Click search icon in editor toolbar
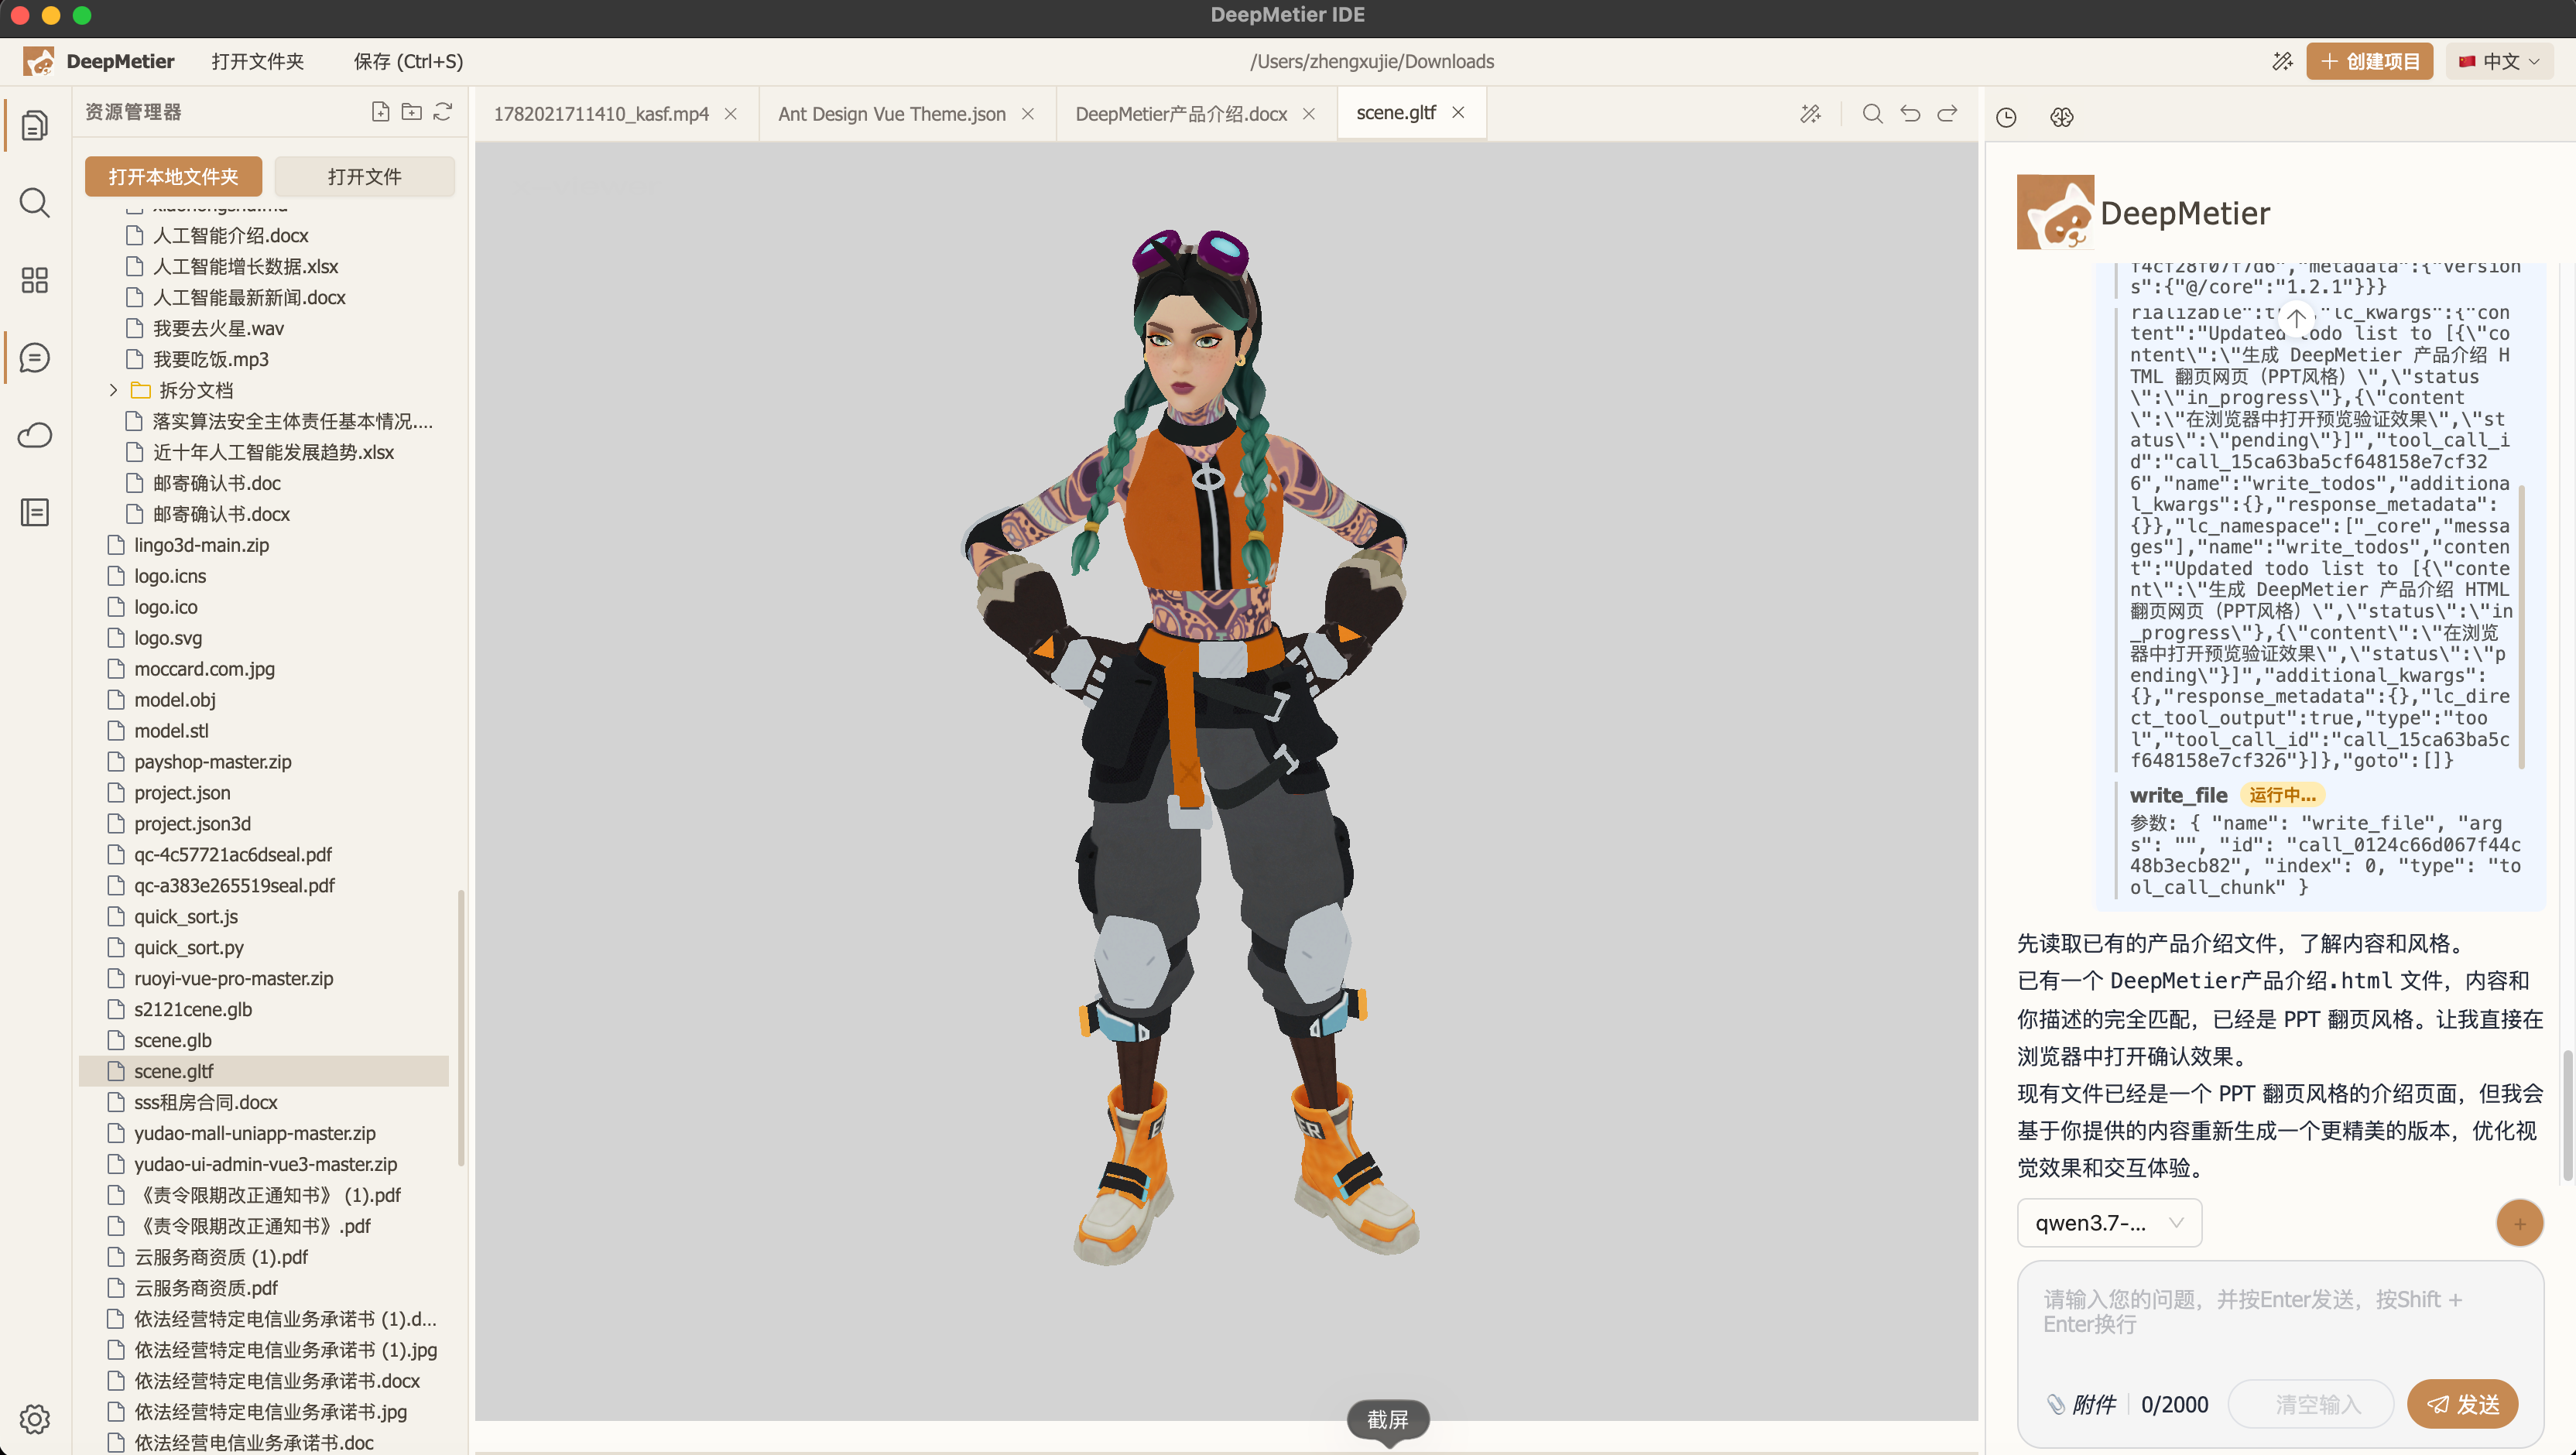The image size is (2576, 1455). [1873, 114]
